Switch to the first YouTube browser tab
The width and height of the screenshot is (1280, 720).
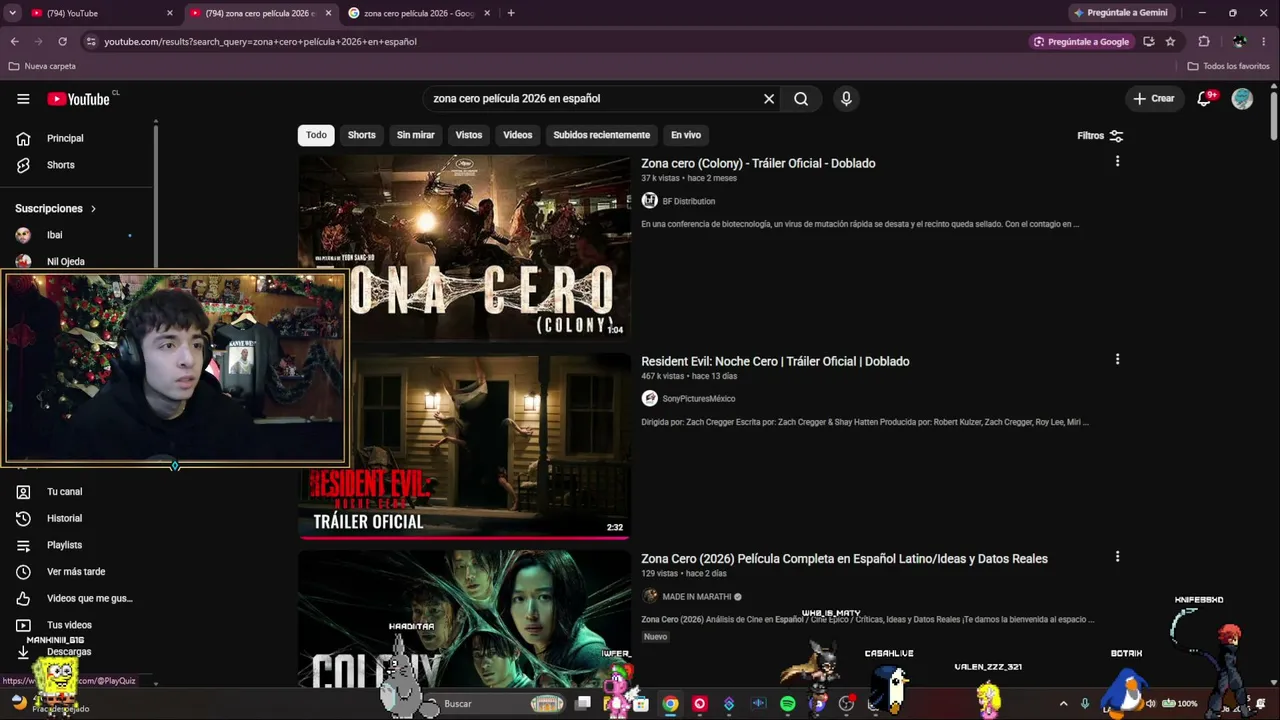coord(100,13)
